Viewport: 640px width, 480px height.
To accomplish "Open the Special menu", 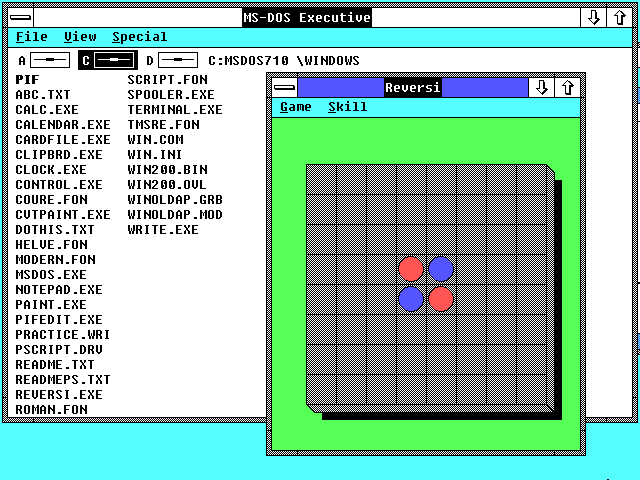I will [140, 37].
